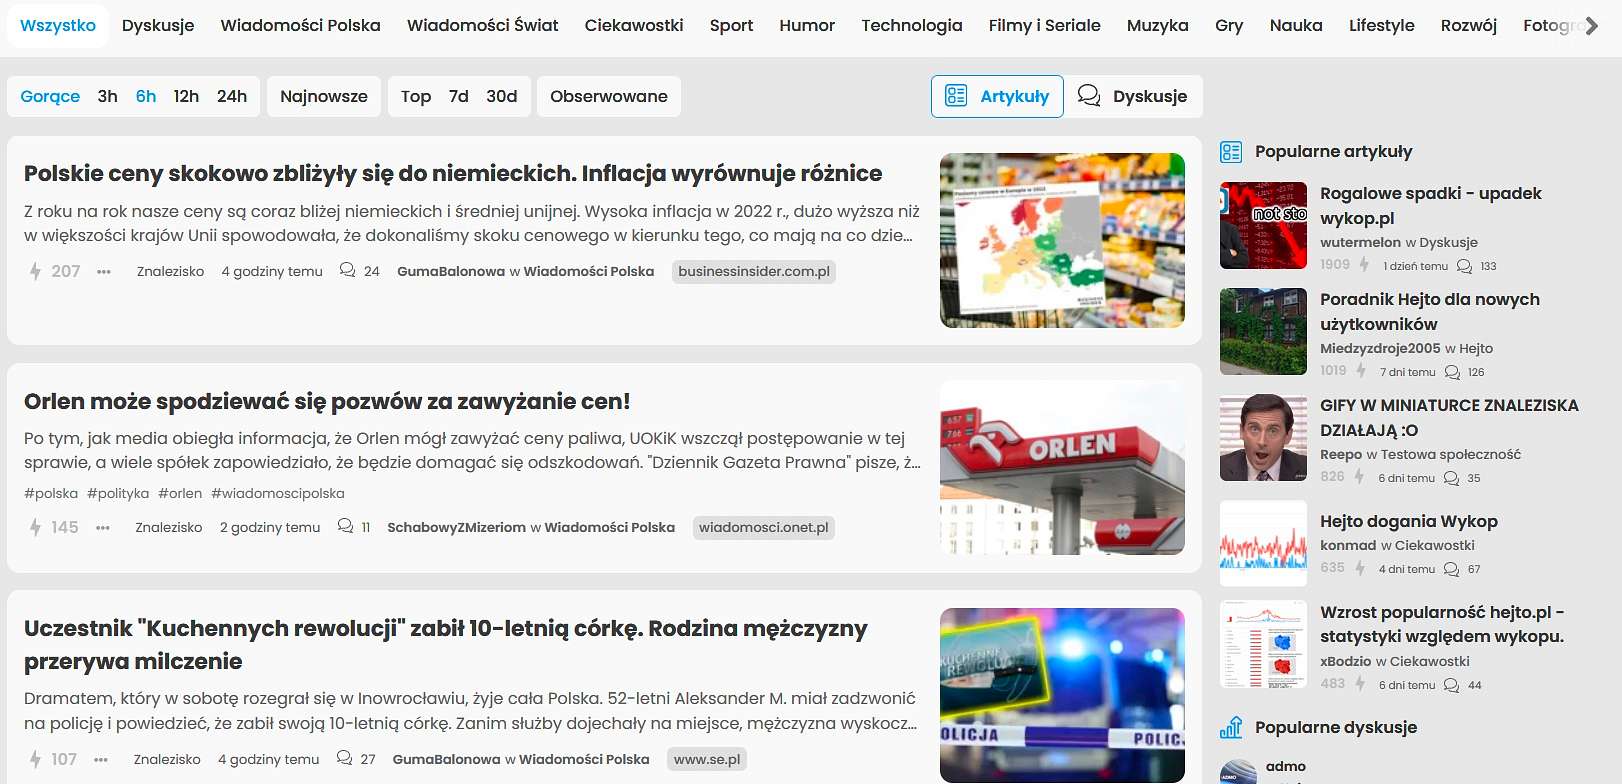
Task: Open the Dyskusje category in top navigation
Action: 158,25
